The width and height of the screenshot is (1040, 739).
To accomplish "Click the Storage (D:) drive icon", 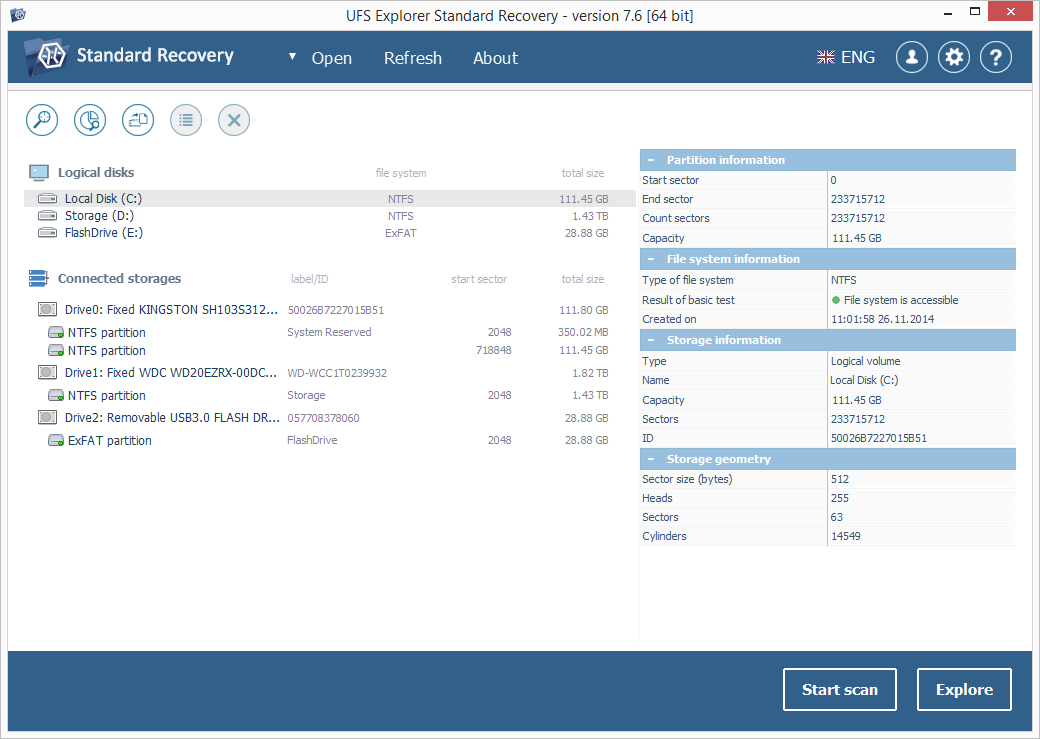I will click(x=47, y=216).
